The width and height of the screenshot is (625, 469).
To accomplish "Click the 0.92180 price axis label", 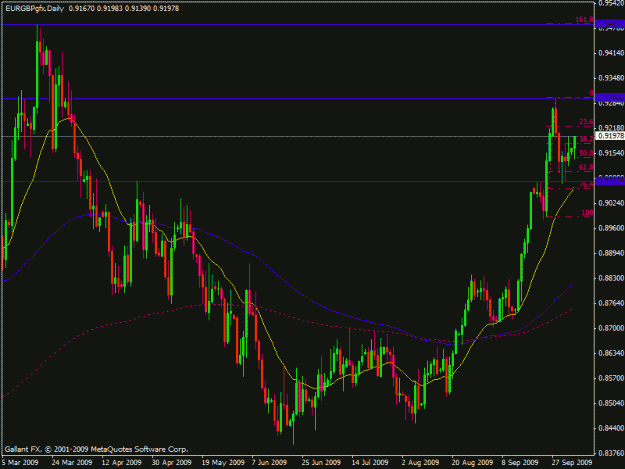I will tap(611, 128).
